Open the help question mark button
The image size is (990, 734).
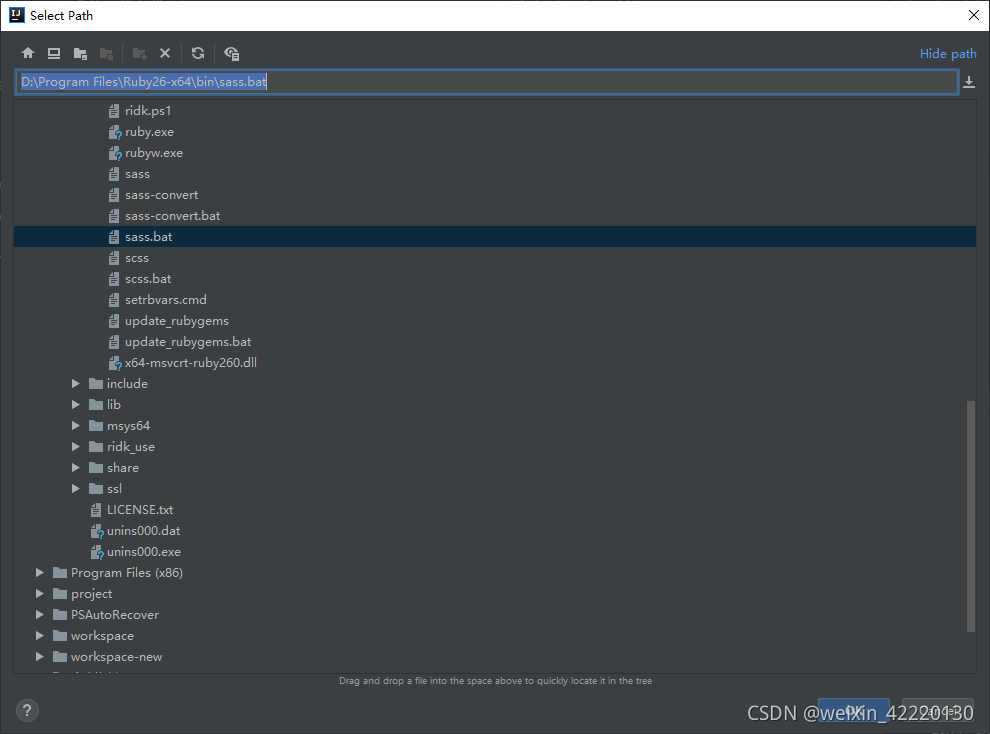pos(27,711)
